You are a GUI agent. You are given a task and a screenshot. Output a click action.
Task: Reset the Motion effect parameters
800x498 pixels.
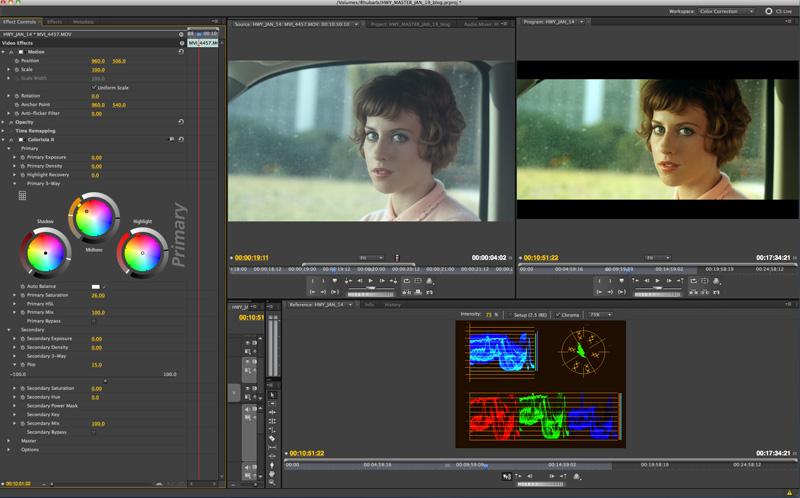click(180, 51)
